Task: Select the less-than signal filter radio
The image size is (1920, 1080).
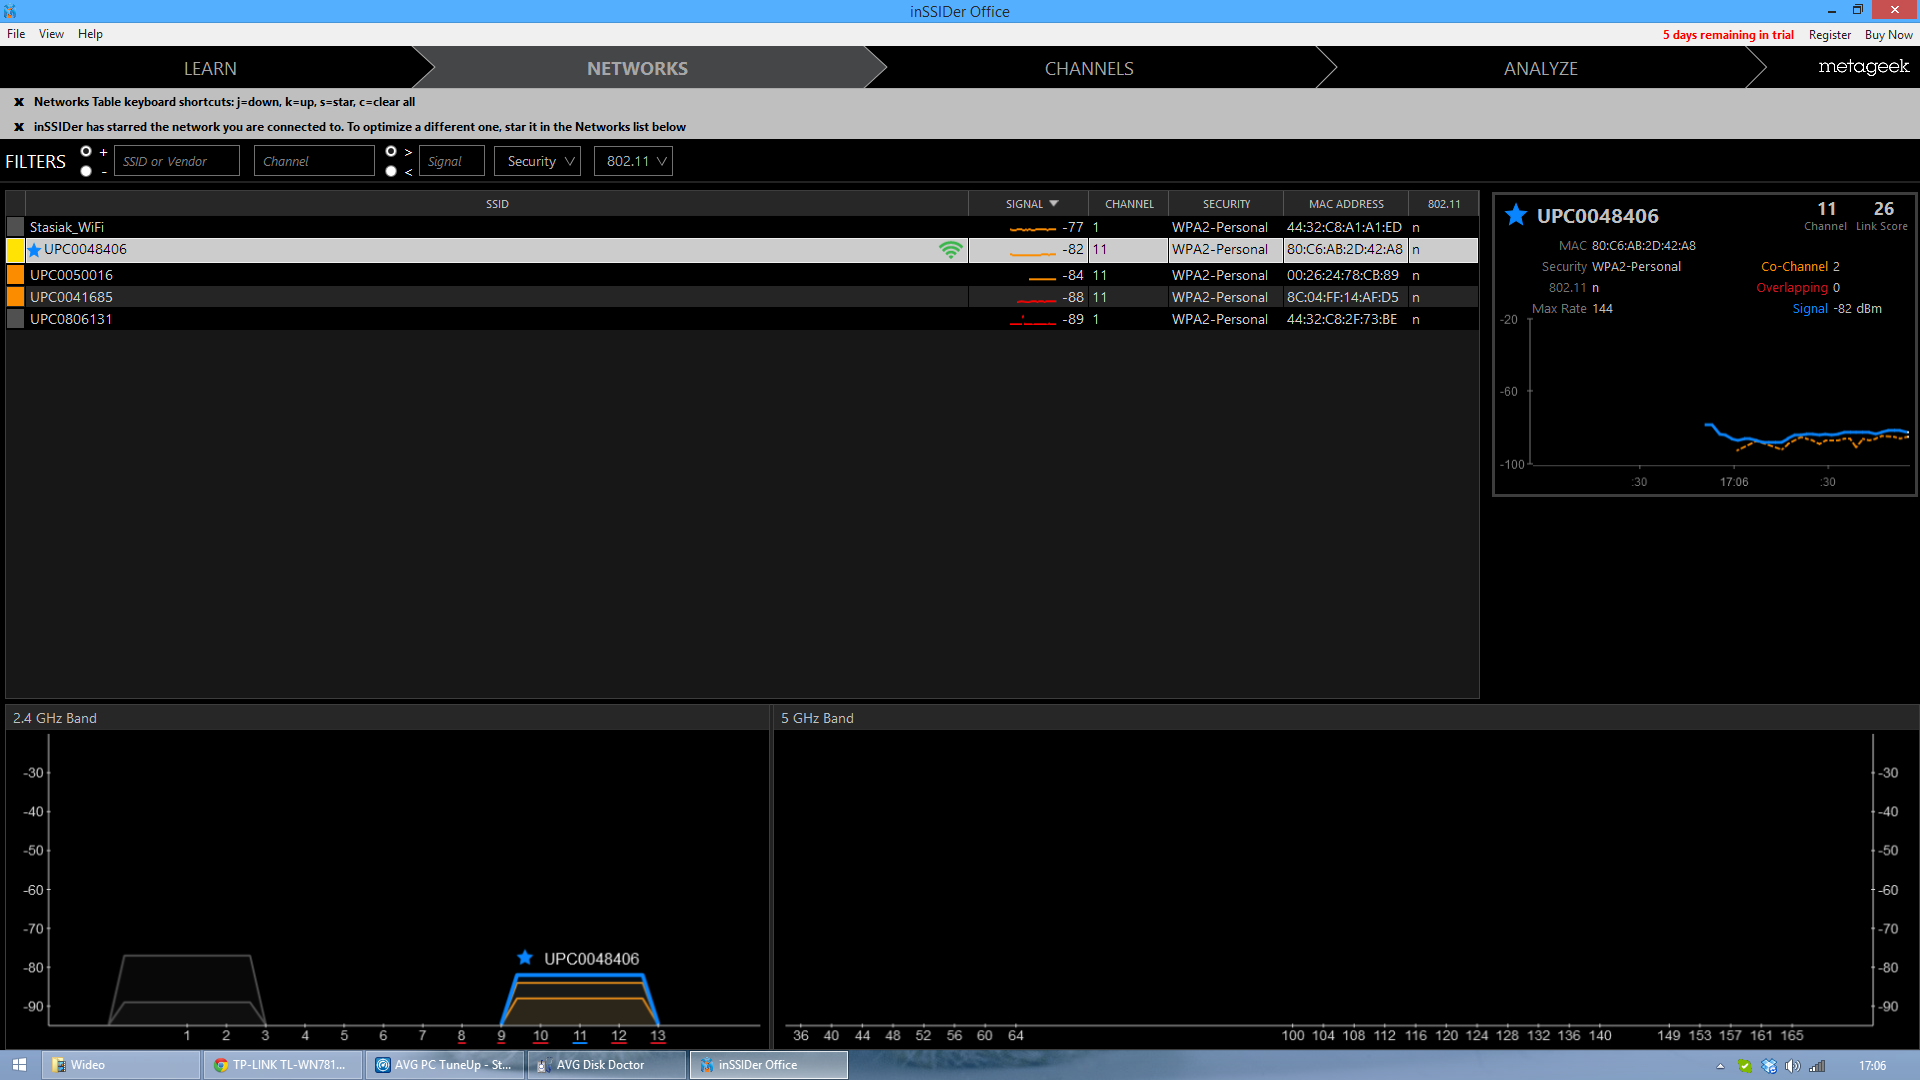Action: (391, 171)
